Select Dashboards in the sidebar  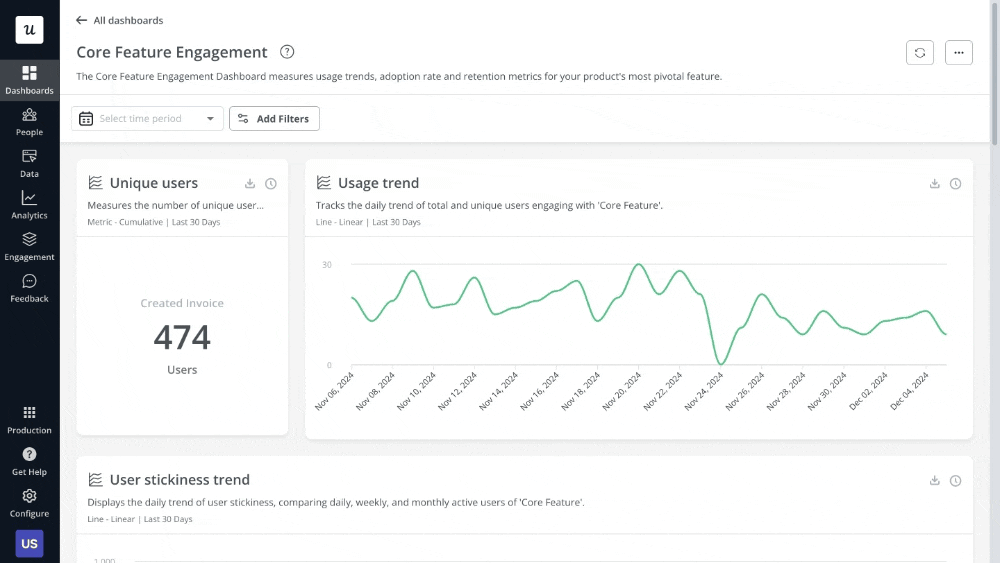click(x=29, y=80)
